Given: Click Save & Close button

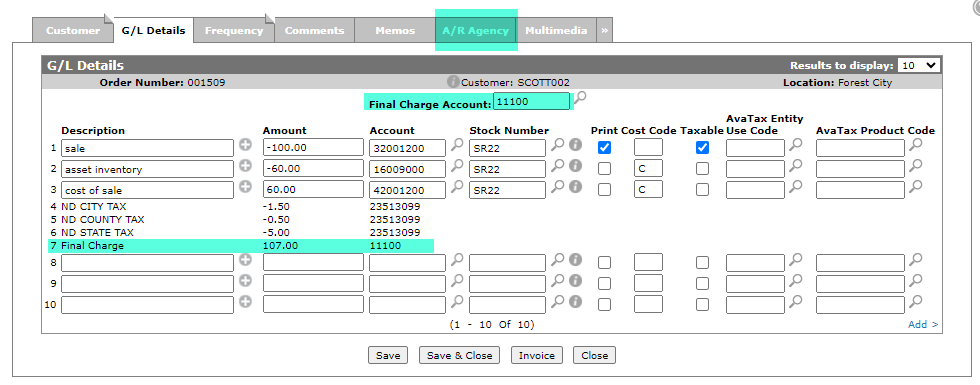Looking at the screenshot, I should [x=459, y=355].
